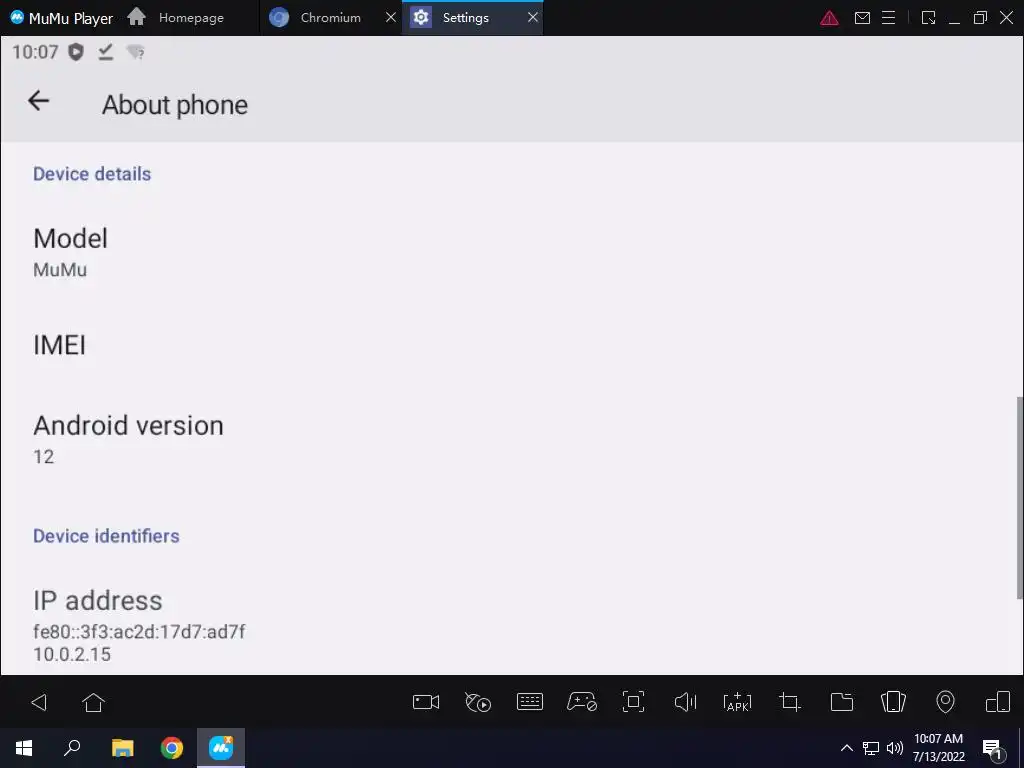This screenshot has width=1024, height=768.
Task: Open the system tray volume icon
Action: (x=895, y=748)
